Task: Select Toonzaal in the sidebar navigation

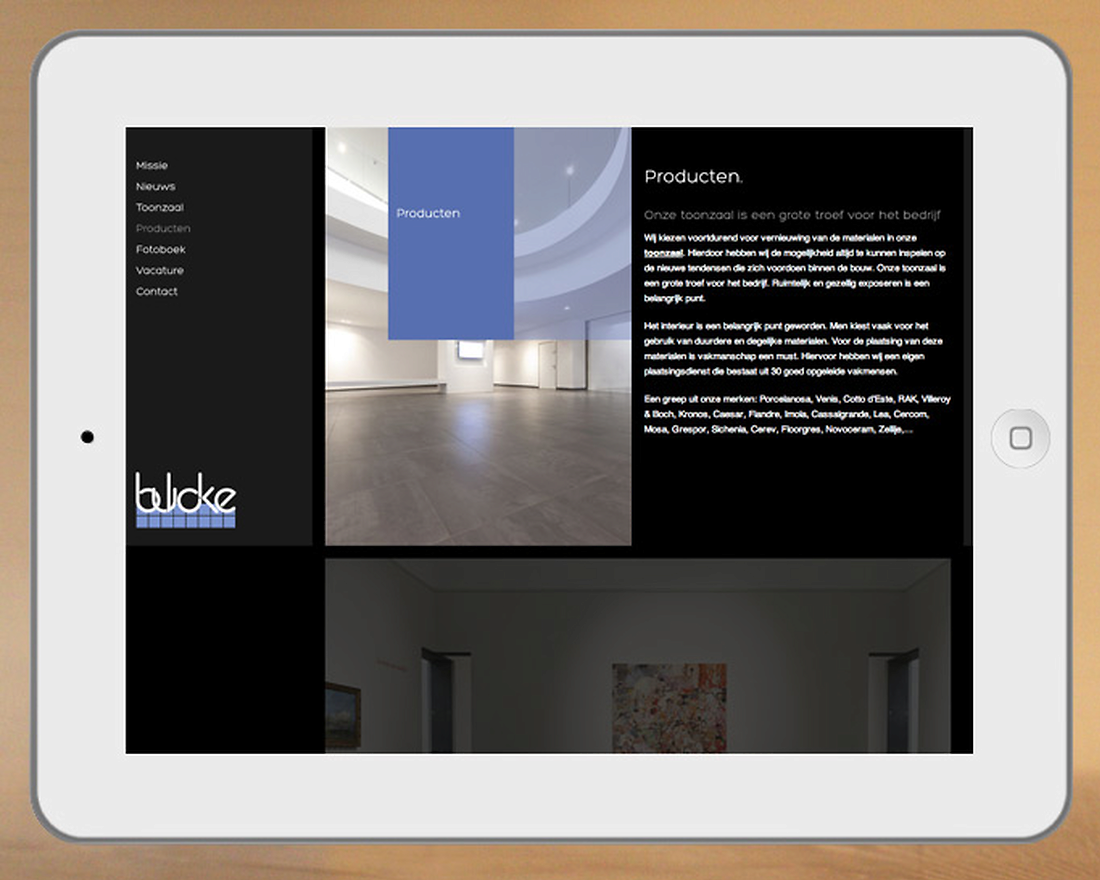Action: tap(160, 208)
